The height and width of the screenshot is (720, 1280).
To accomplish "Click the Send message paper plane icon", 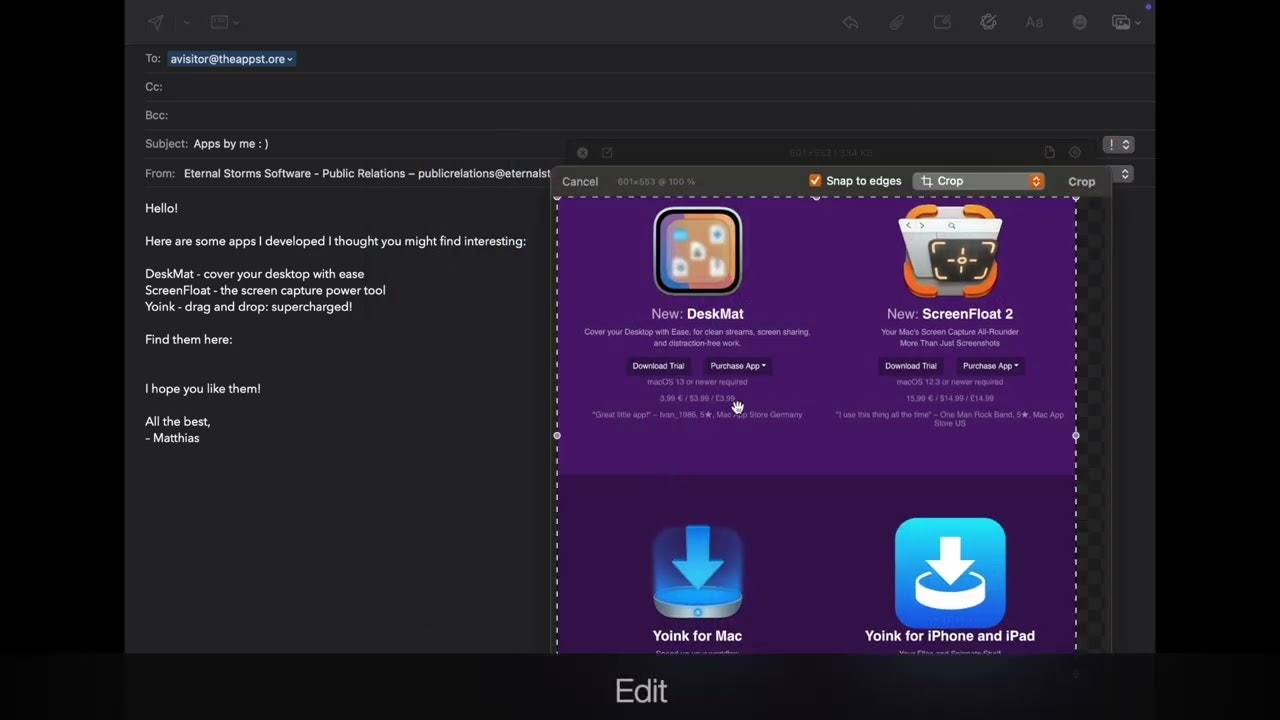I will [x=155, y=22].
